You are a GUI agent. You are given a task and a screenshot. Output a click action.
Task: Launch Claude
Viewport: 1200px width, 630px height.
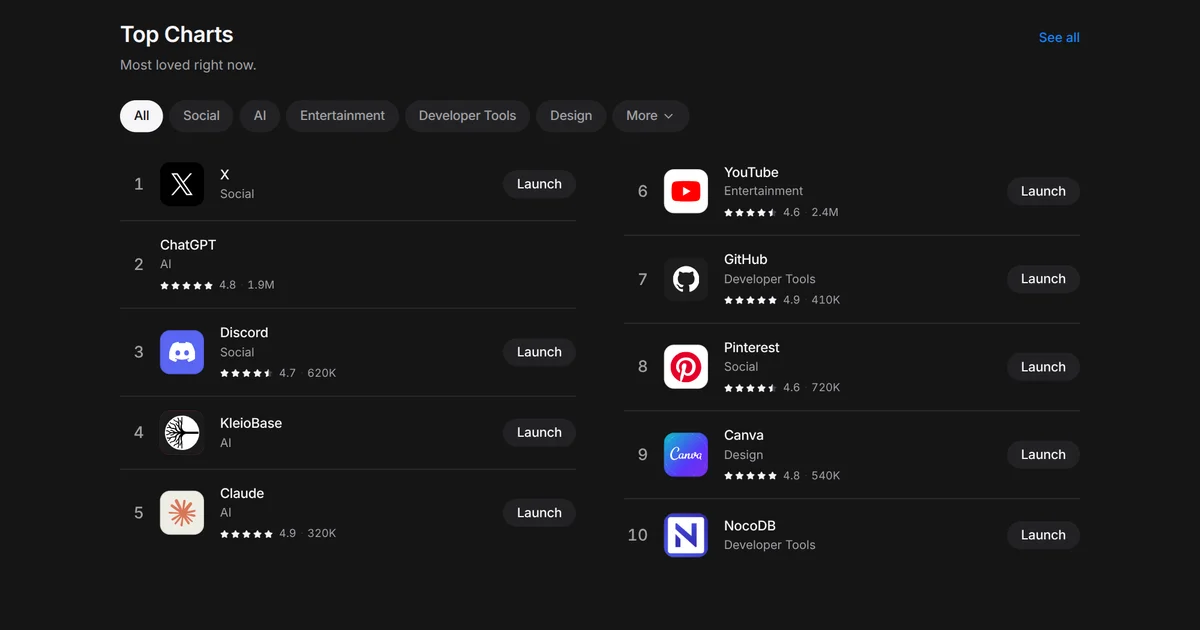(539, 513)
